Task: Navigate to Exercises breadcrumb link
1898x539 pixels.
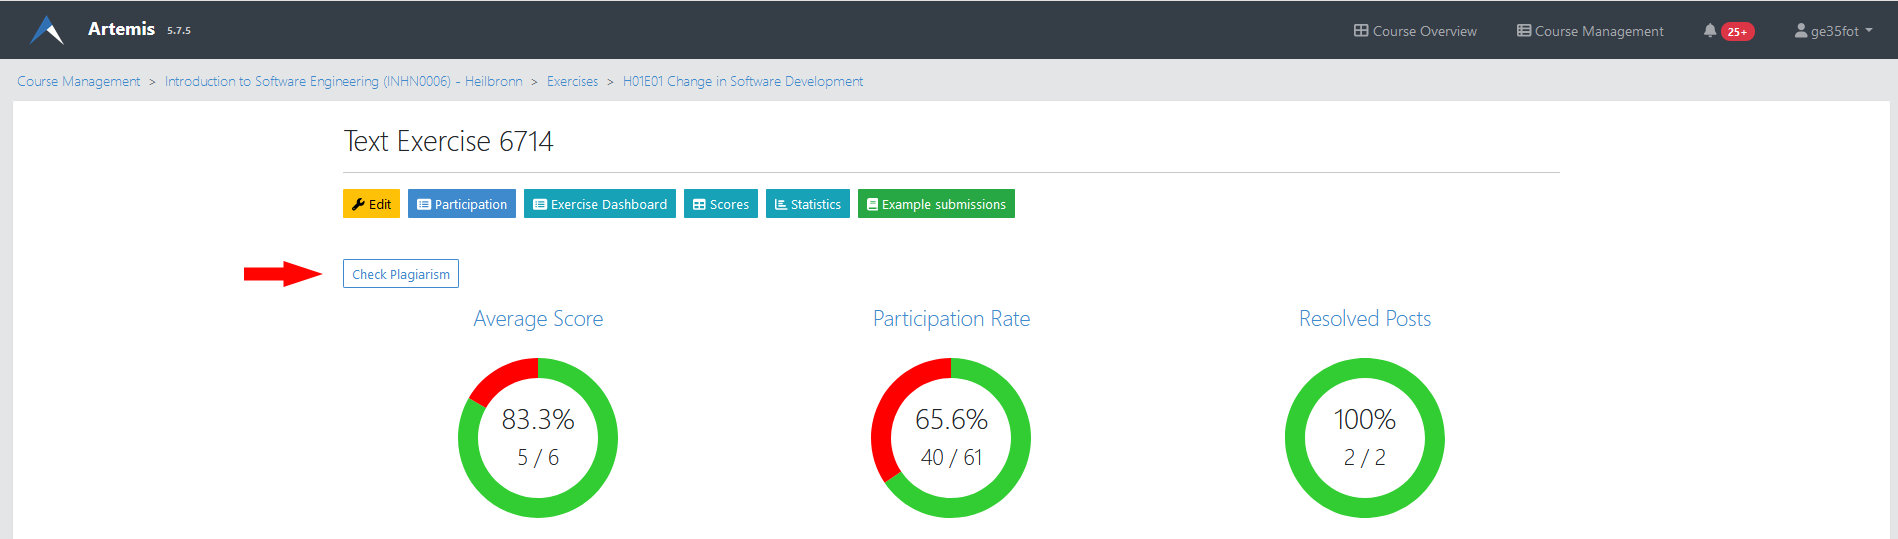Action: pyautogui.click(x=572, y=81)
